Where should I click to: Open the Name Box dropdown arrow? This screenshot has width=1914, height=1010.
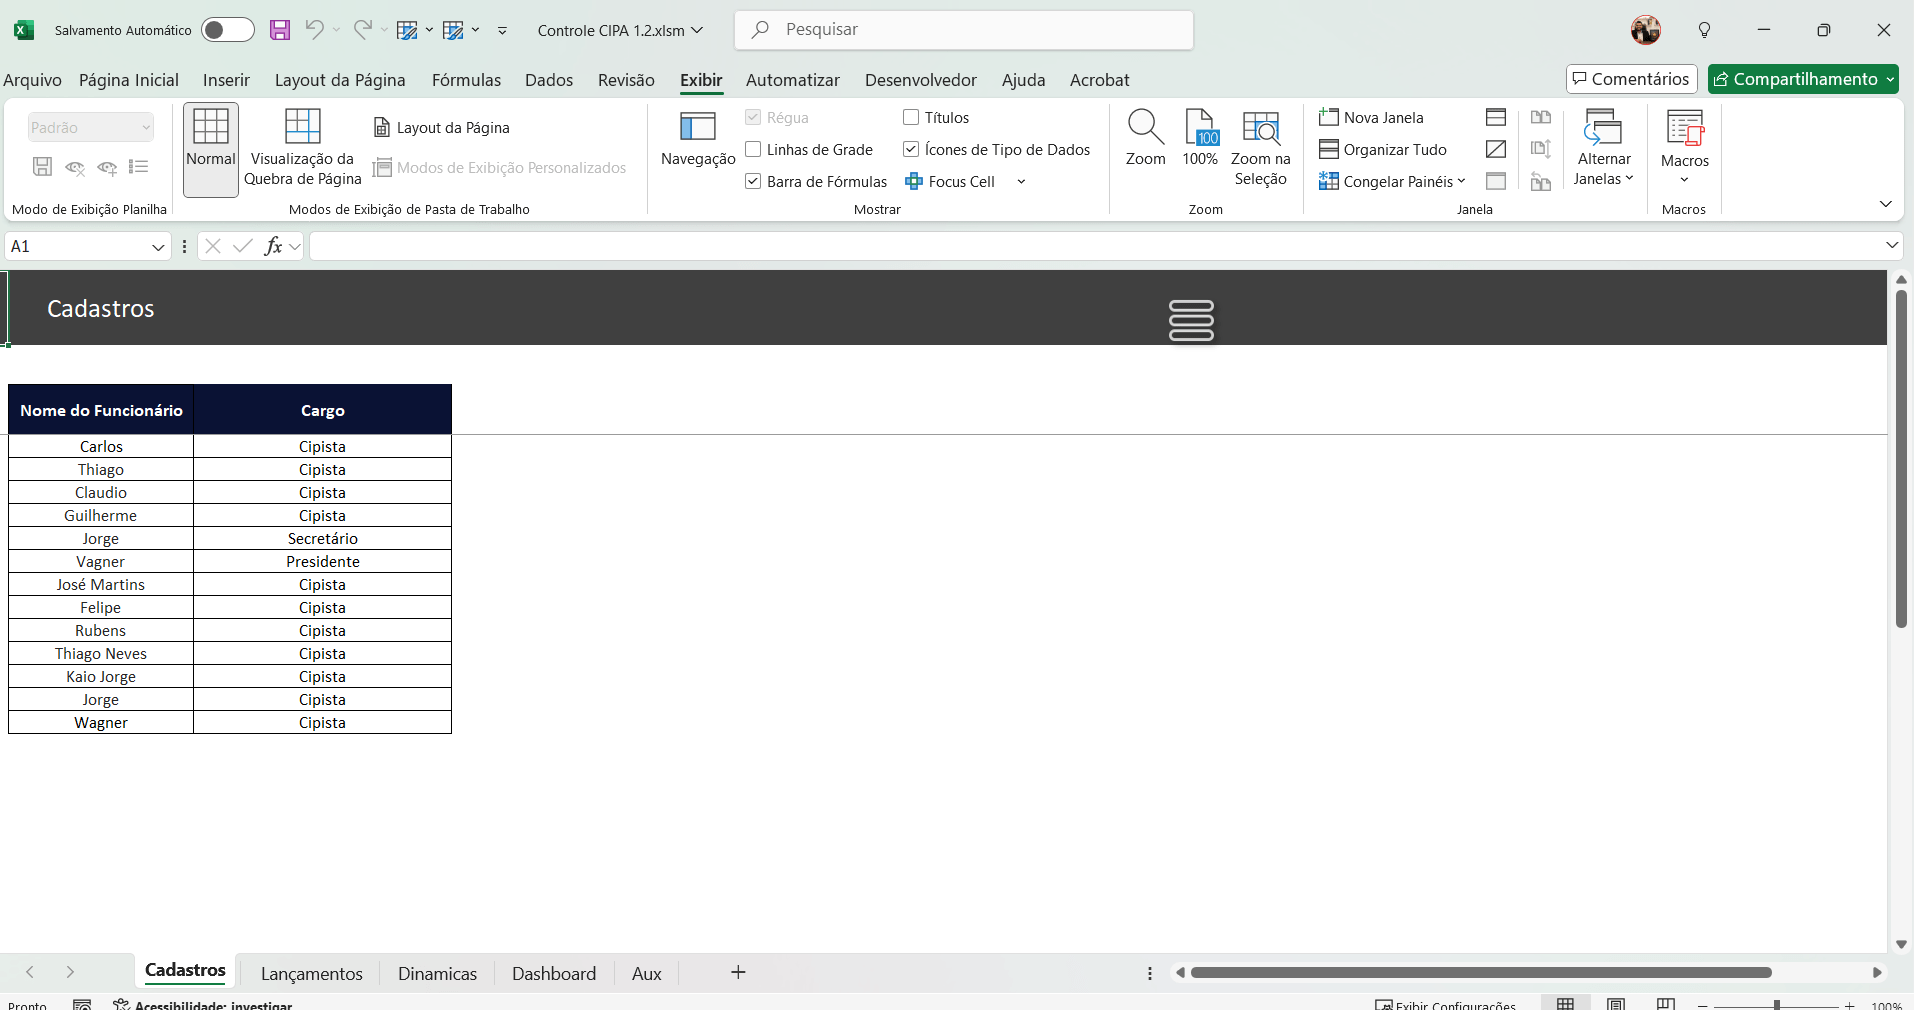158,247
